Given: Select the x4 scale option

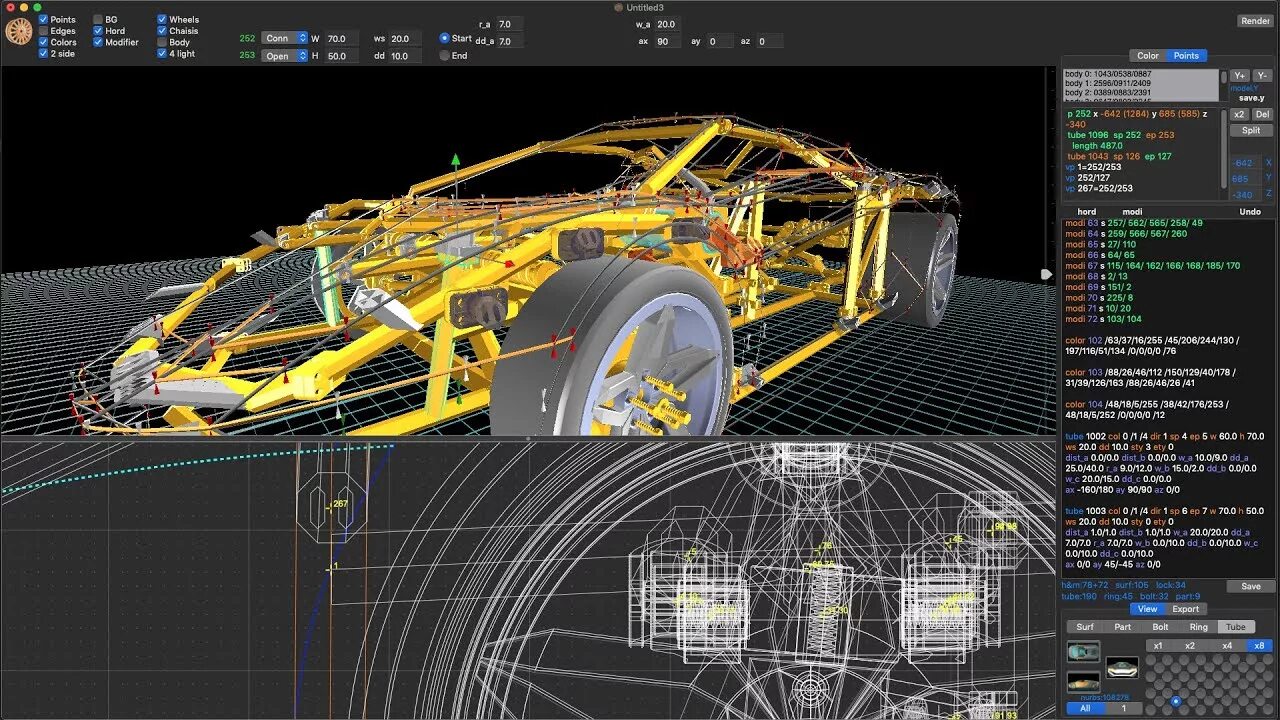Looking at the screenshot, I should [1226, 646].
